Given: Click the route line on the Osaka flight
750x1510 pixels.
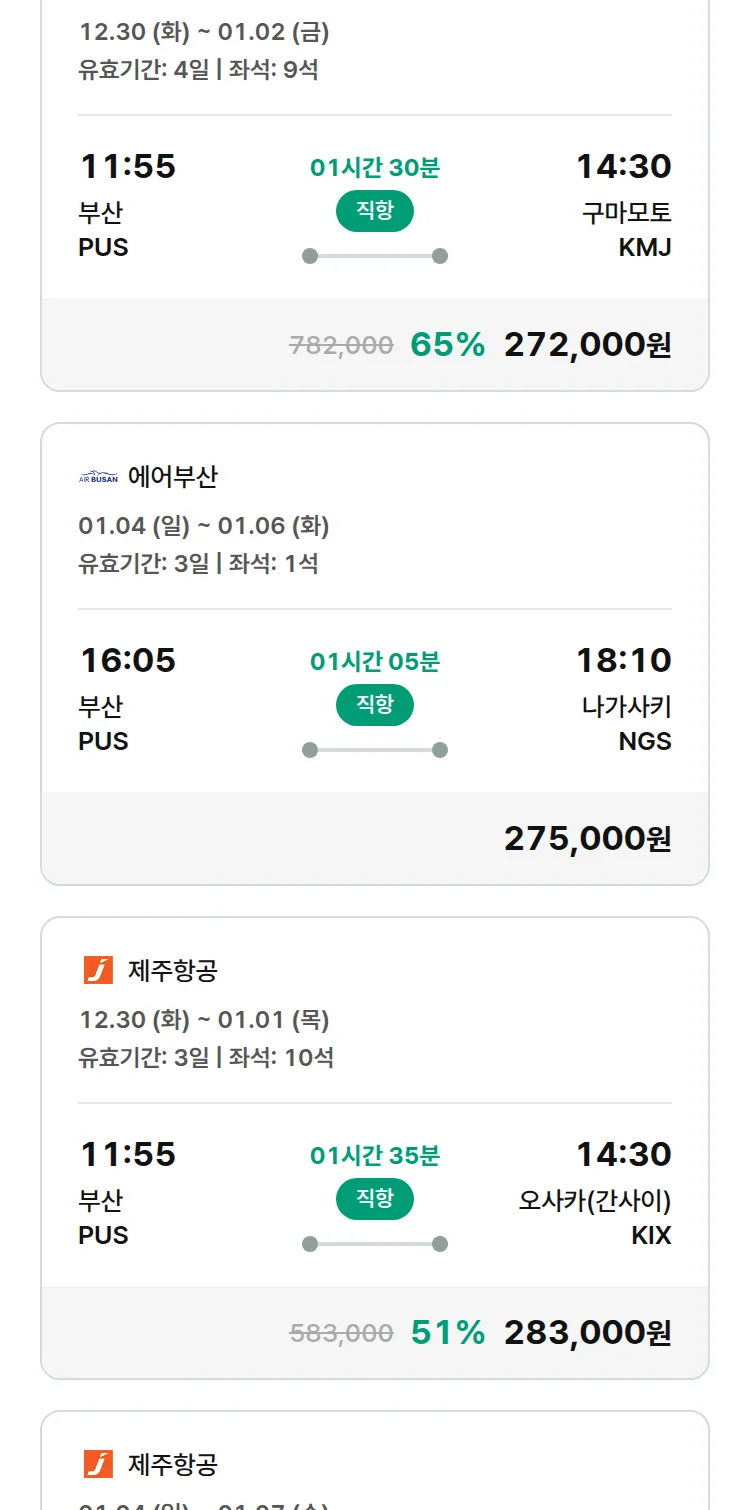Looking at the screenshot, I should tap(375, 1244).
